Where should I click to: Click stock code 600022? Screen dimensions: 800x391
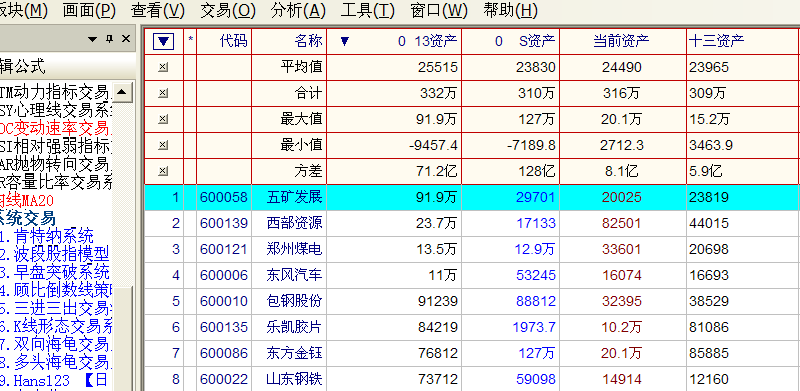click(x=224, y=379)
